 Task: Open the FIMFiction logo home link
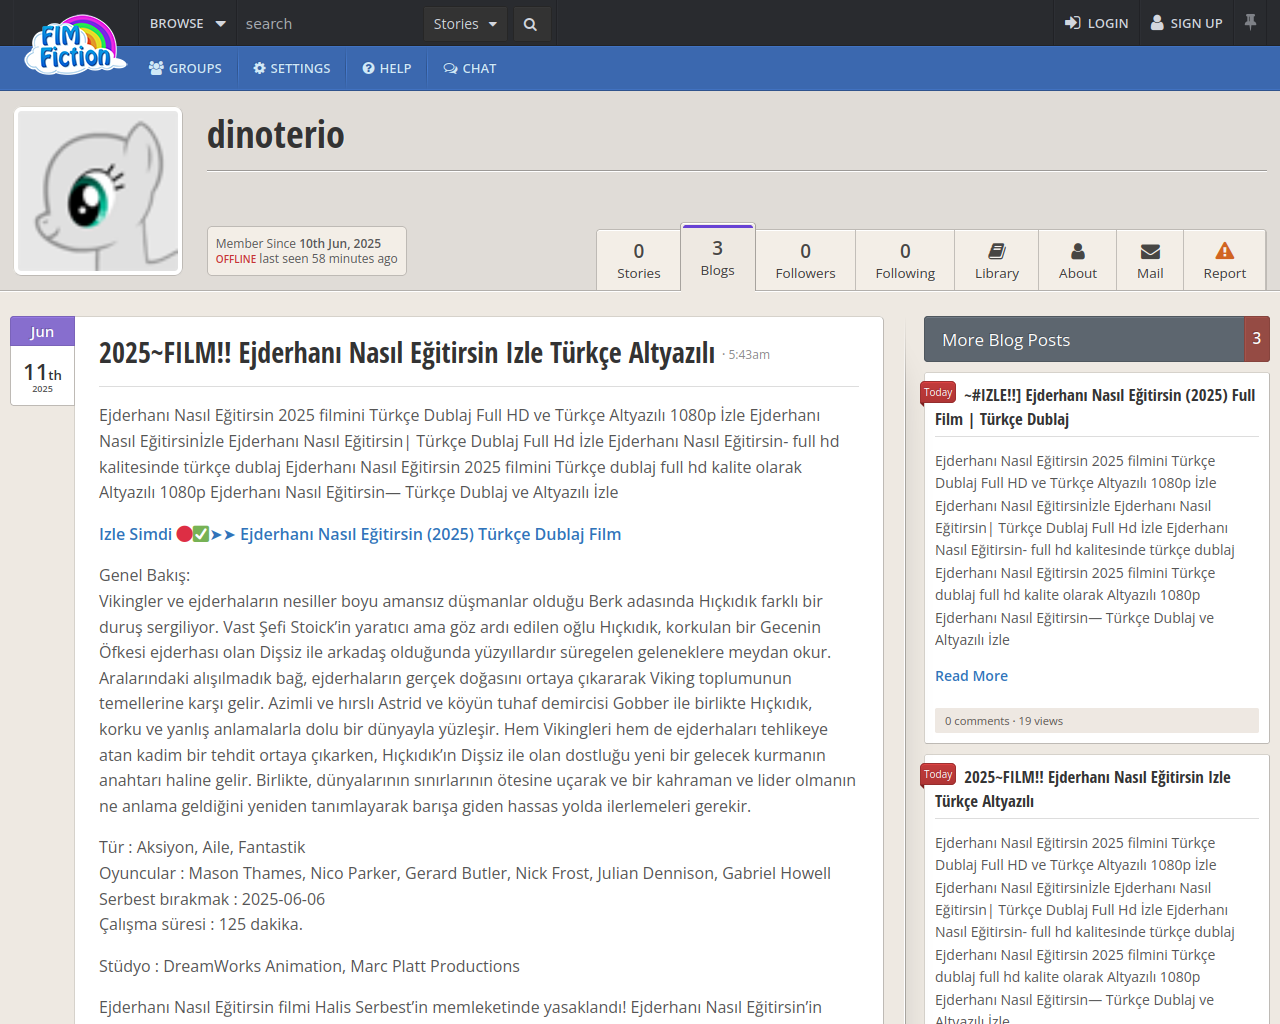(x=76, y=45)
